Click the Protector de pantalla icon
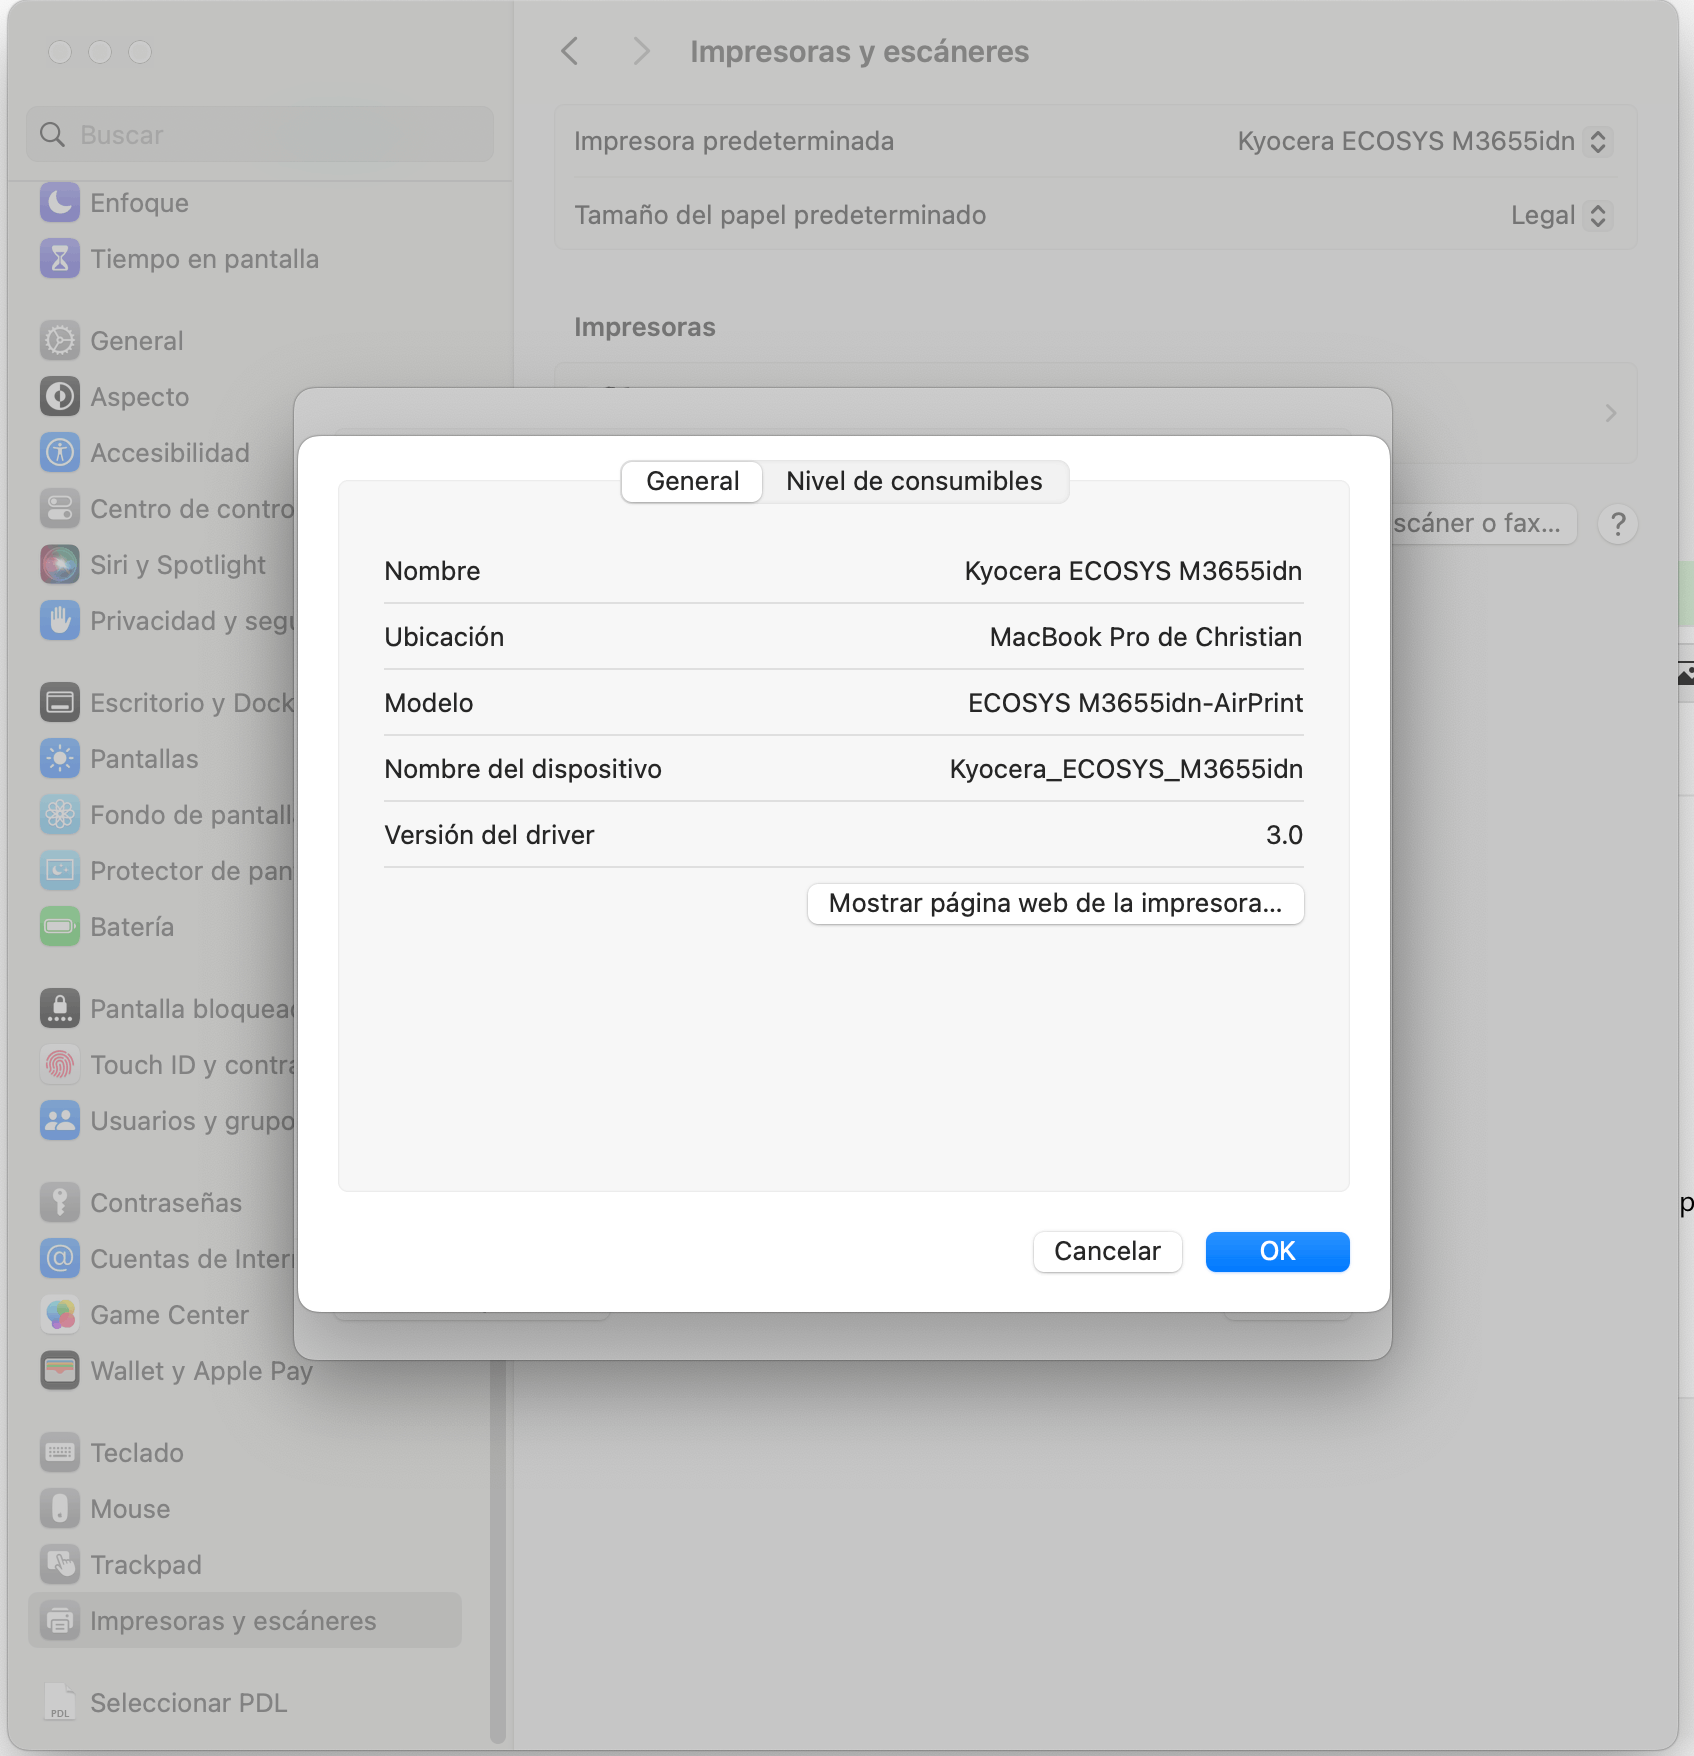Screen dimensions: 1694x1756 click(x=60, y=871)
